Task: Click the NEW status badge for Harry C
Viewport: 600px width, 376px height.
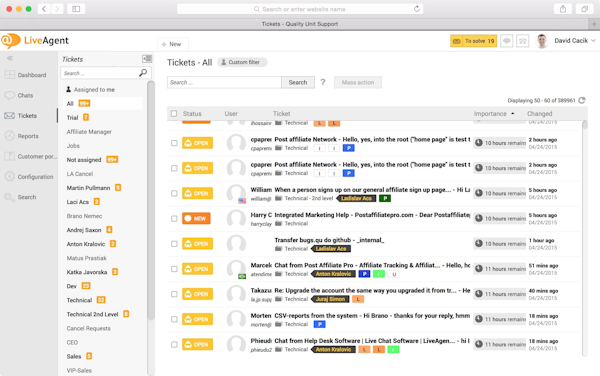Action: pos(196,218)
